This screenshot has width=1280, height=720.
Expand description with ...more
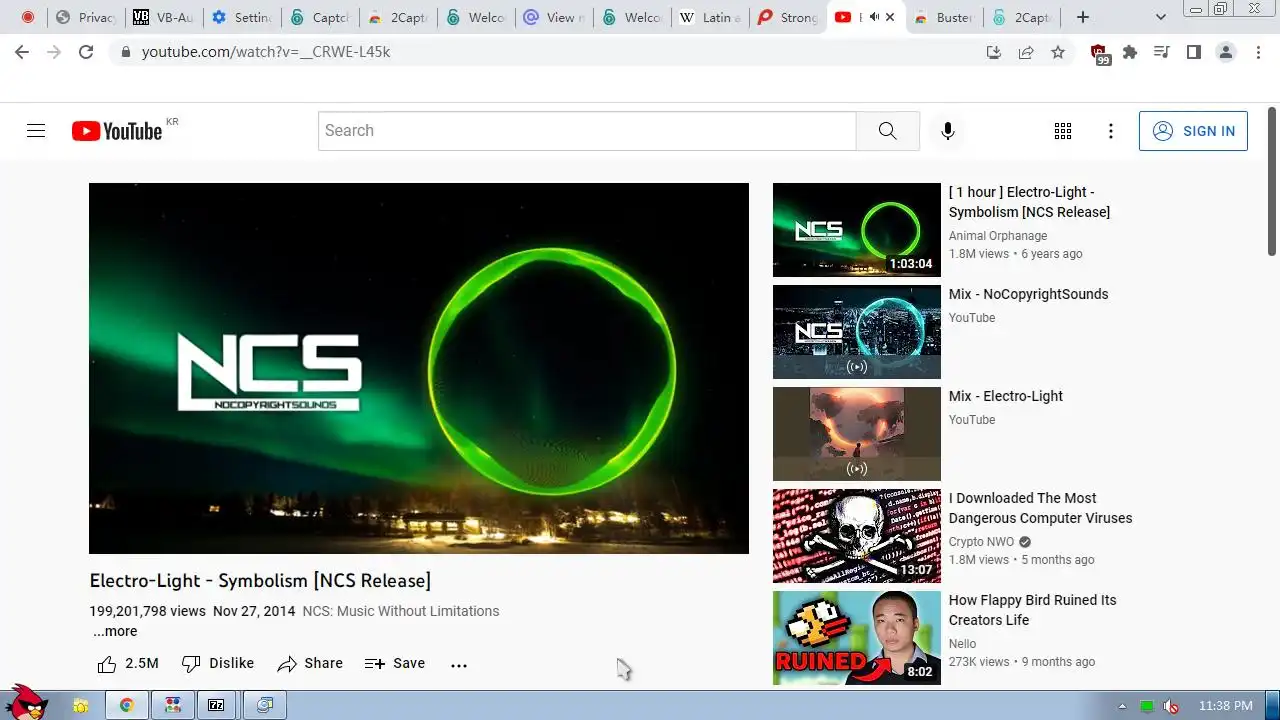[x=115, y=631]
